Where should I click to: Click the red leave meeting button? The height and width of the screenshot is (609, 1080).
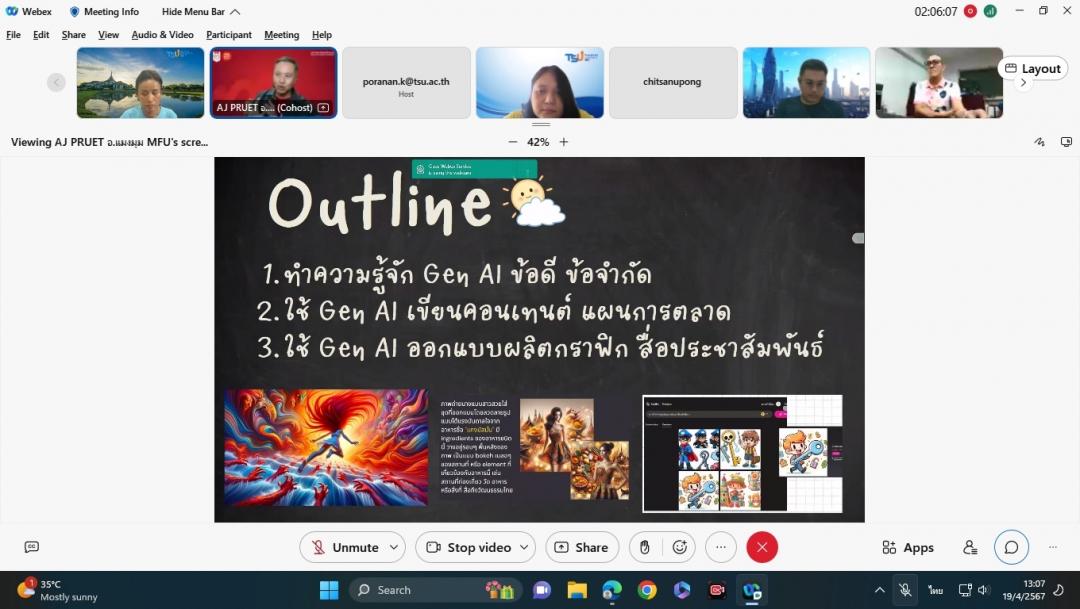tap(762, 547)
